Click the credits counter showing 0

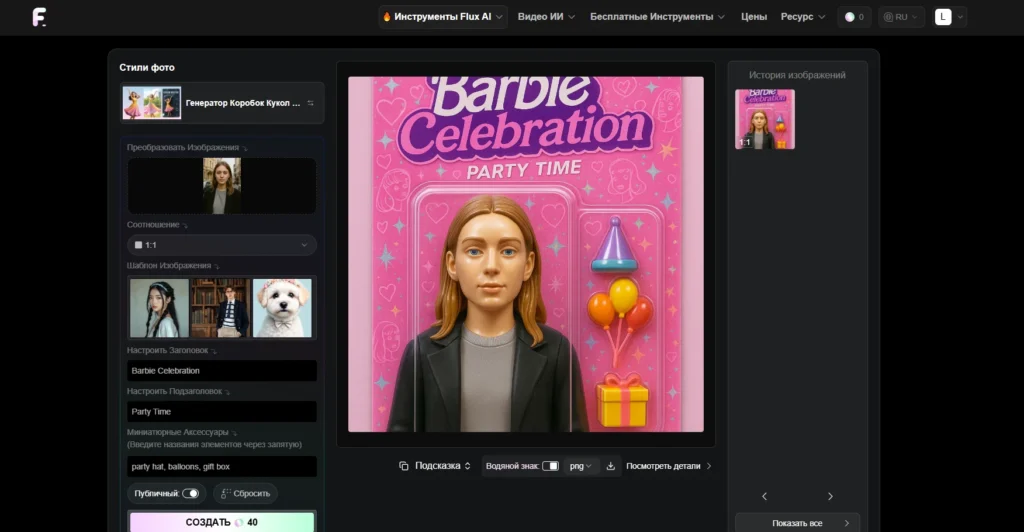click(854, 17)
